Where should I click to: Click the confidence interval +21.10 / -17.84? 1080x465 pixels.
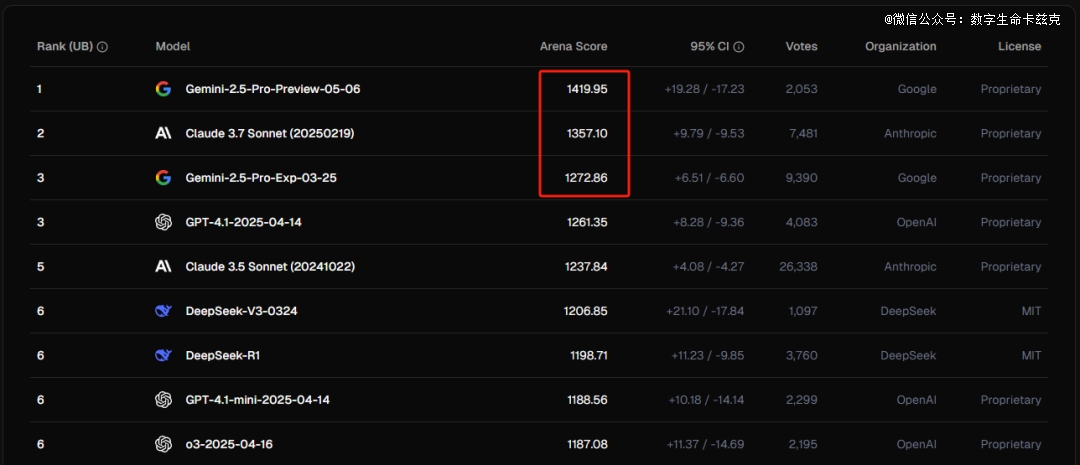click(x=705, y=311)
